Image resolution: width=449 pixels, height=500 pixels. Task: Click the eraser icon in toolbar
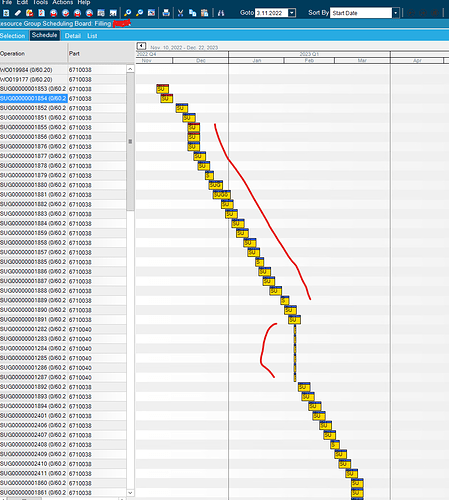(18, 13)
